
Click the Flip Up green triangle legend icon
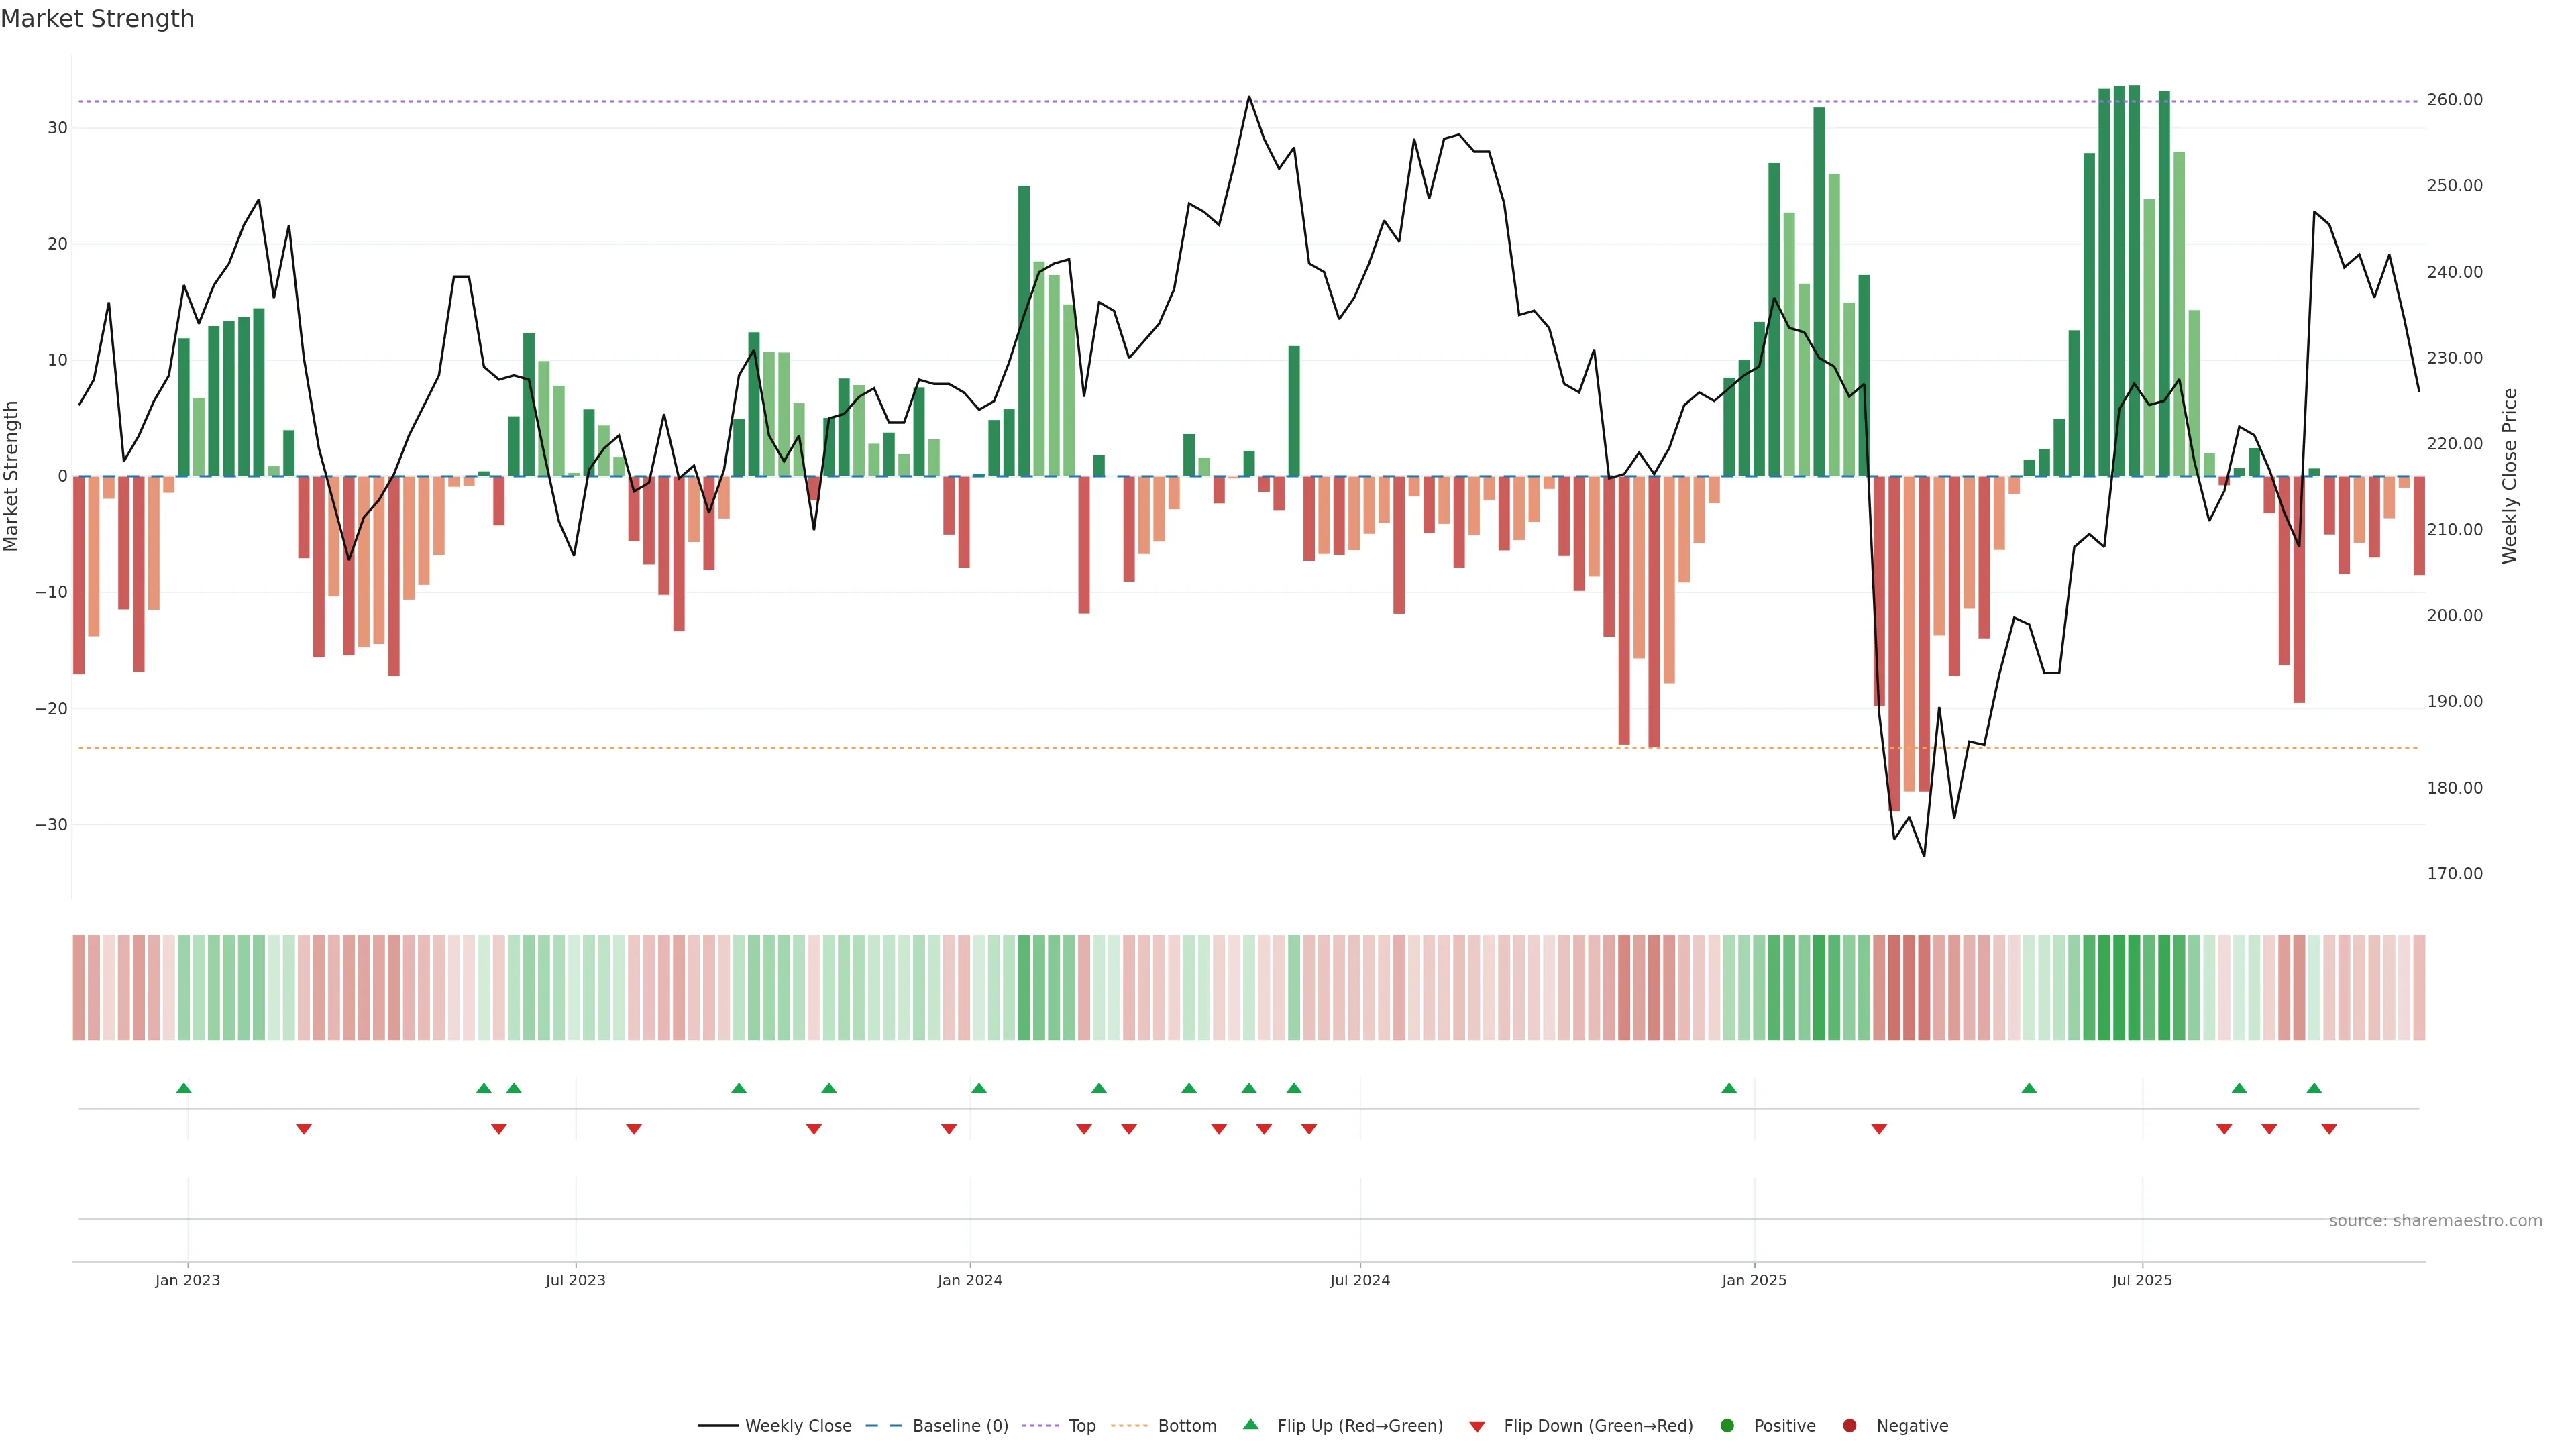tap(1250, 1425)
